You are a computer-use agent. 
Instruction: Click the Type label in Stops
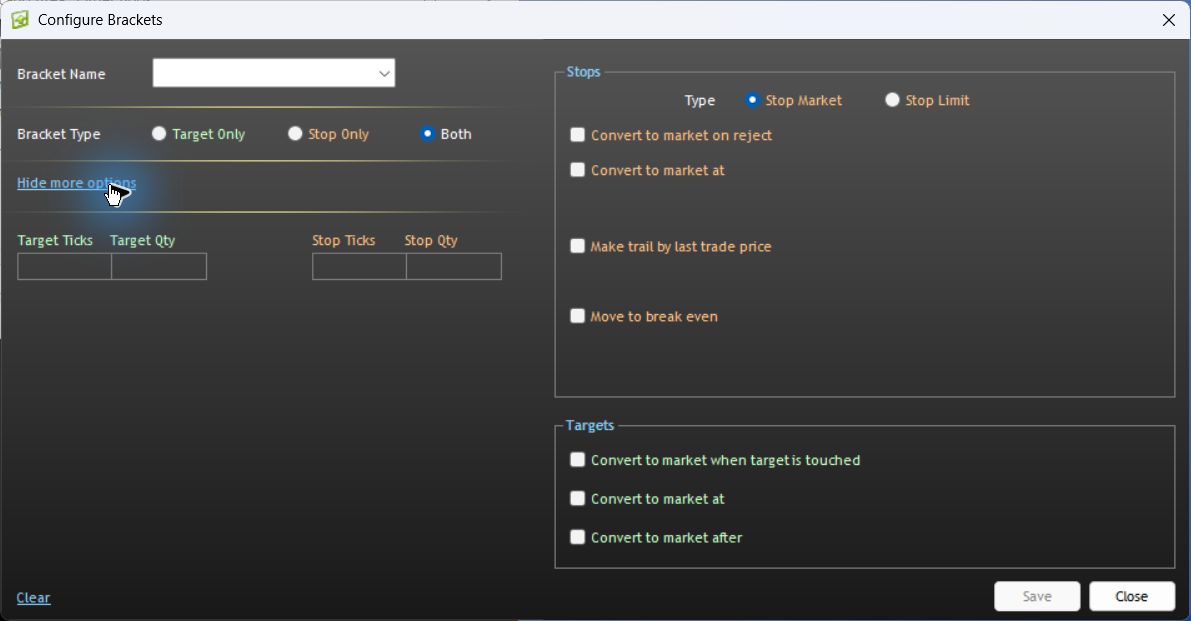(700, 100)
